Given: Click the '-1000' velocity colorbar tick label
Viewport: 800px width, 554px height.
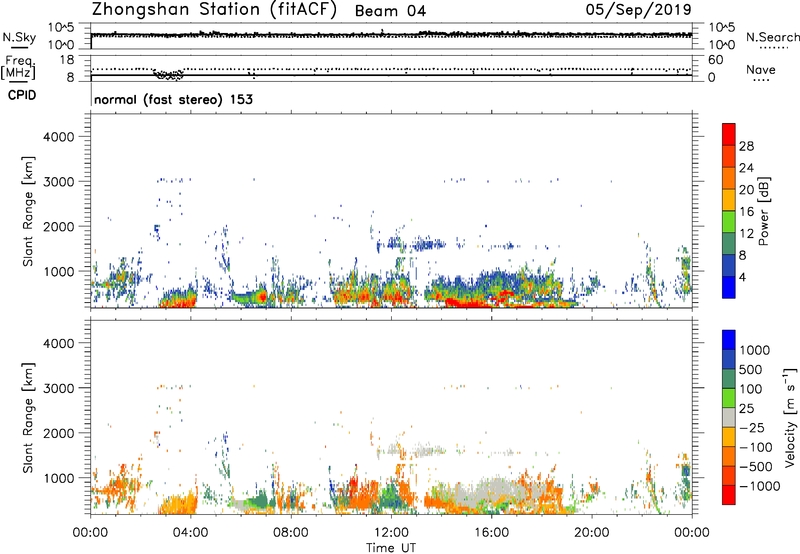Looking at the screenshot, I should (x=760, y=486).
